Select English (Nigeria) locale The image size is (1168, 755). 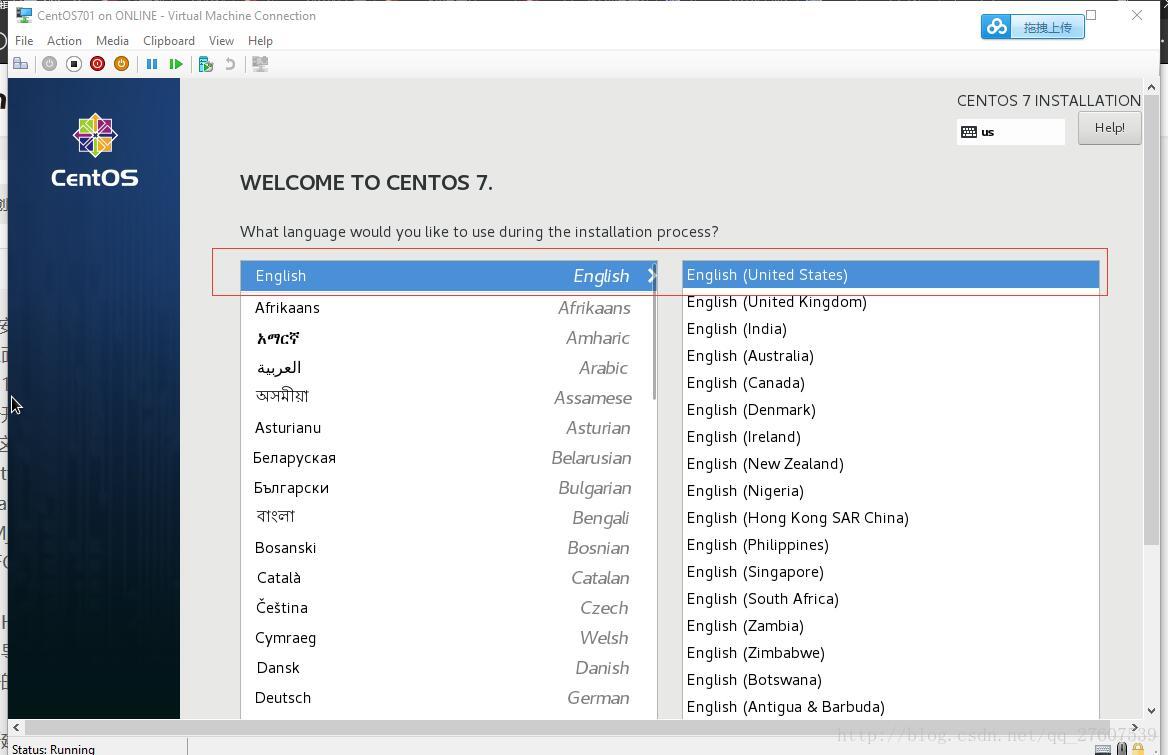pyautogui.click(x=890, y=491)
